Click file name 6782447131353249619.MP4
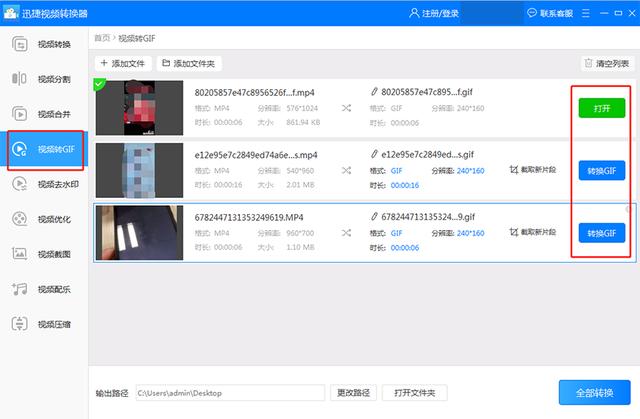 click(x=249, y=217)
